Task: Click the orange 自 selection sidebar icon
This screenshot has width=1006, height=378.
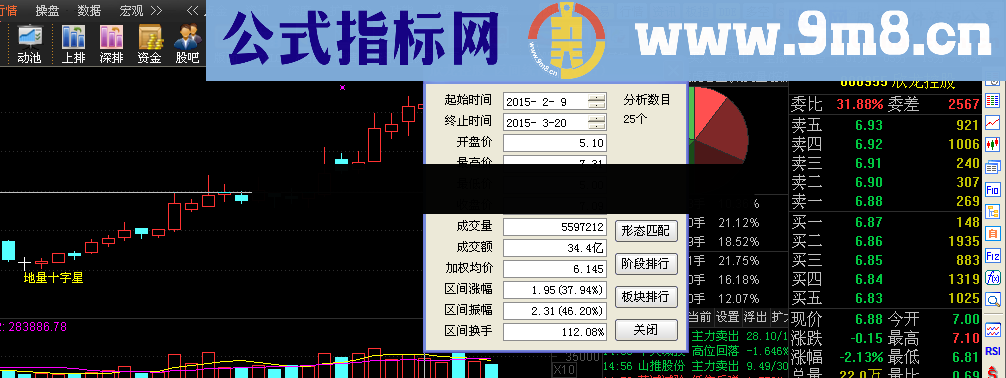Action: 993,233
